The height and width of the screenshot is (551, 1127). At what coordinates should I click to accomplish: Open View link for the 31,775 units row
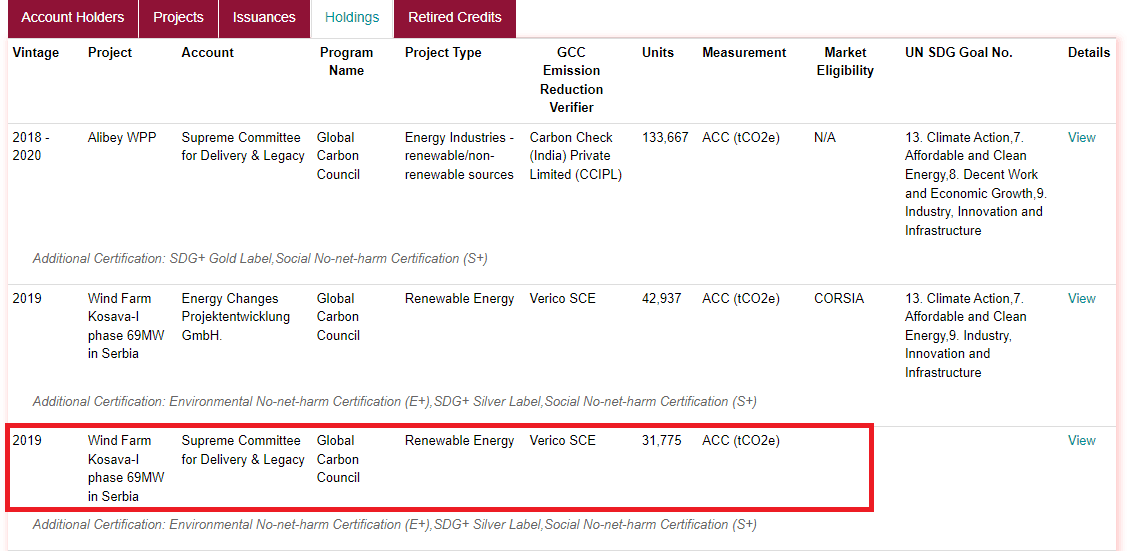1081,441
